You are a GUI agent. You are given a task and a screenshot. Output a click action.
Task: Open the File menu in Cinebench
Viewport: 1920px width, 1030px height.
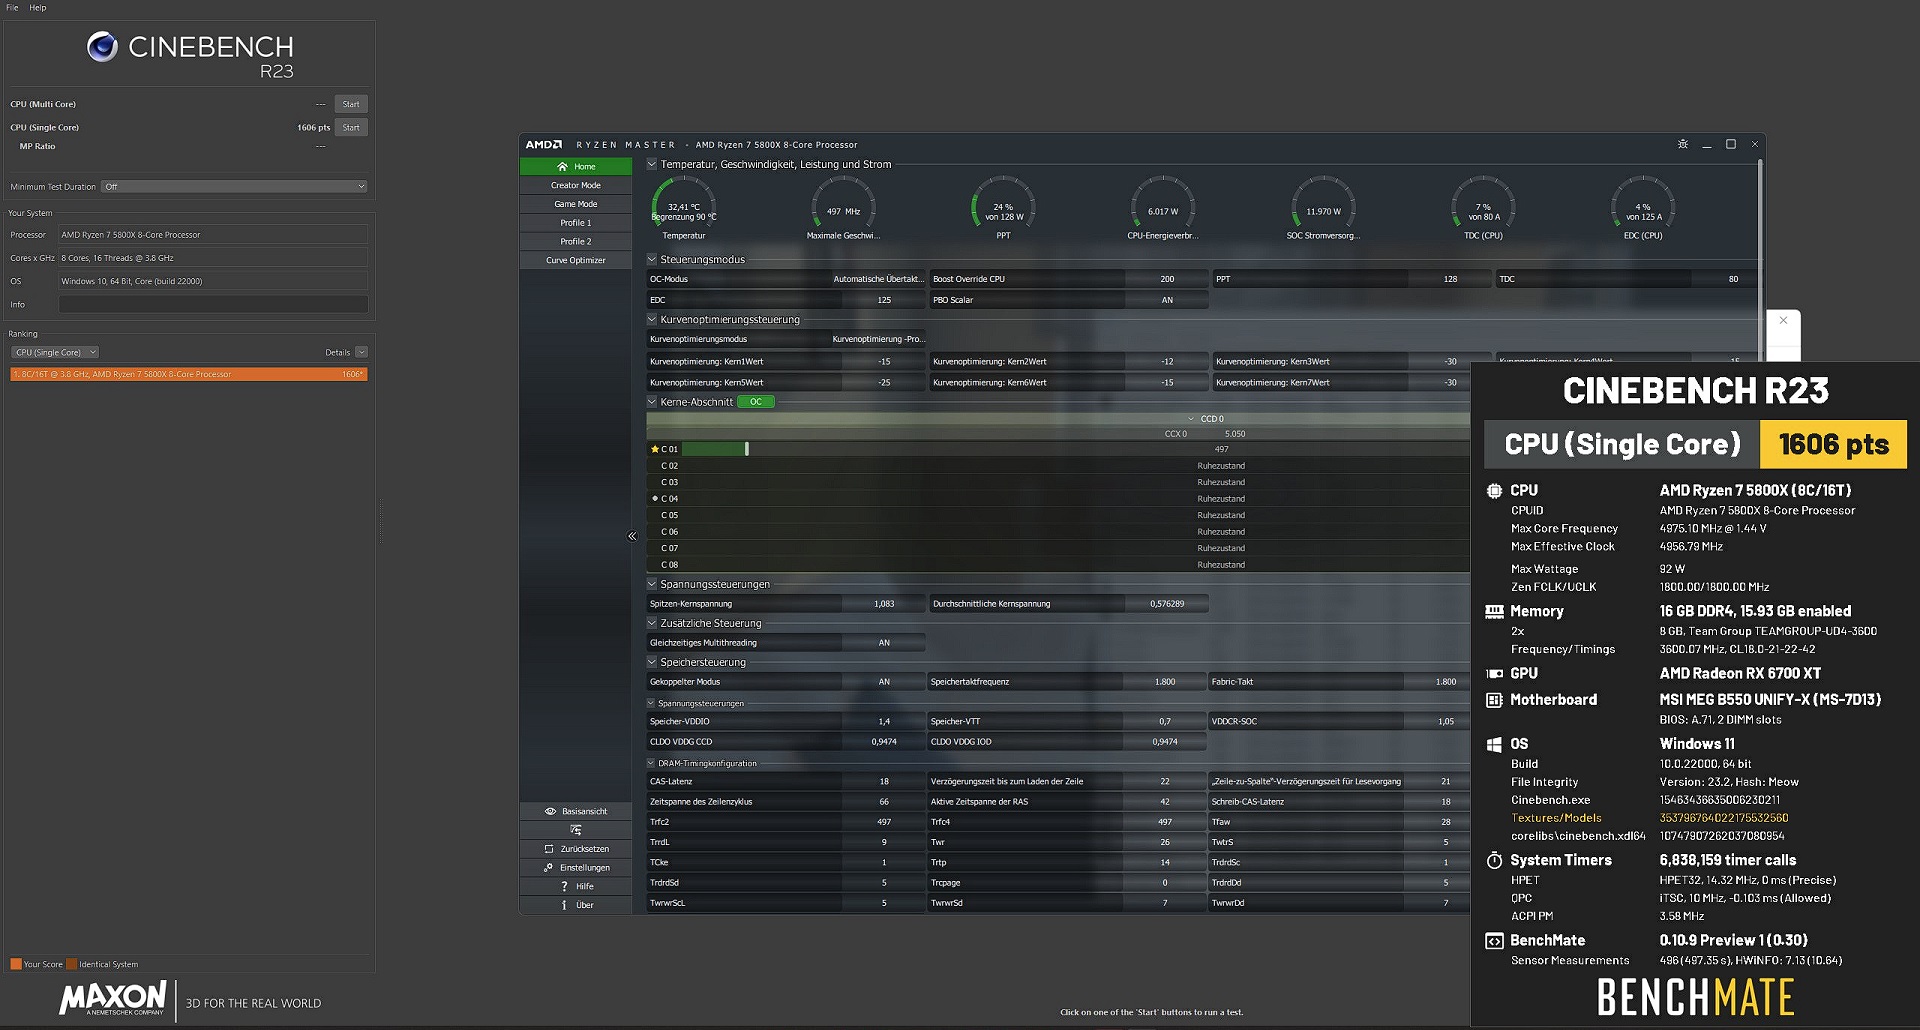tap(12, 7)
